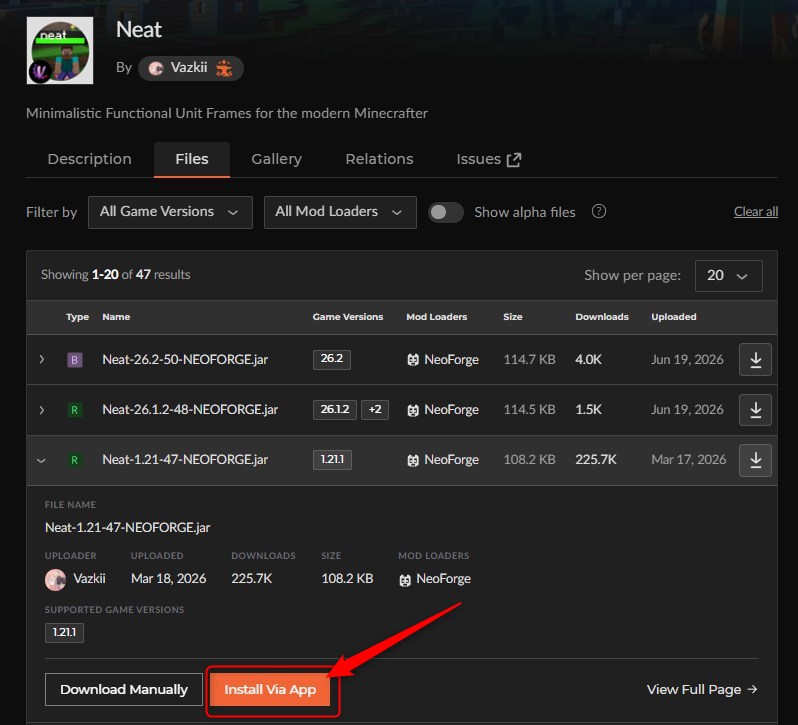Toggle the Show alpha files switch

pyautogui.click(x=445, y=212)
